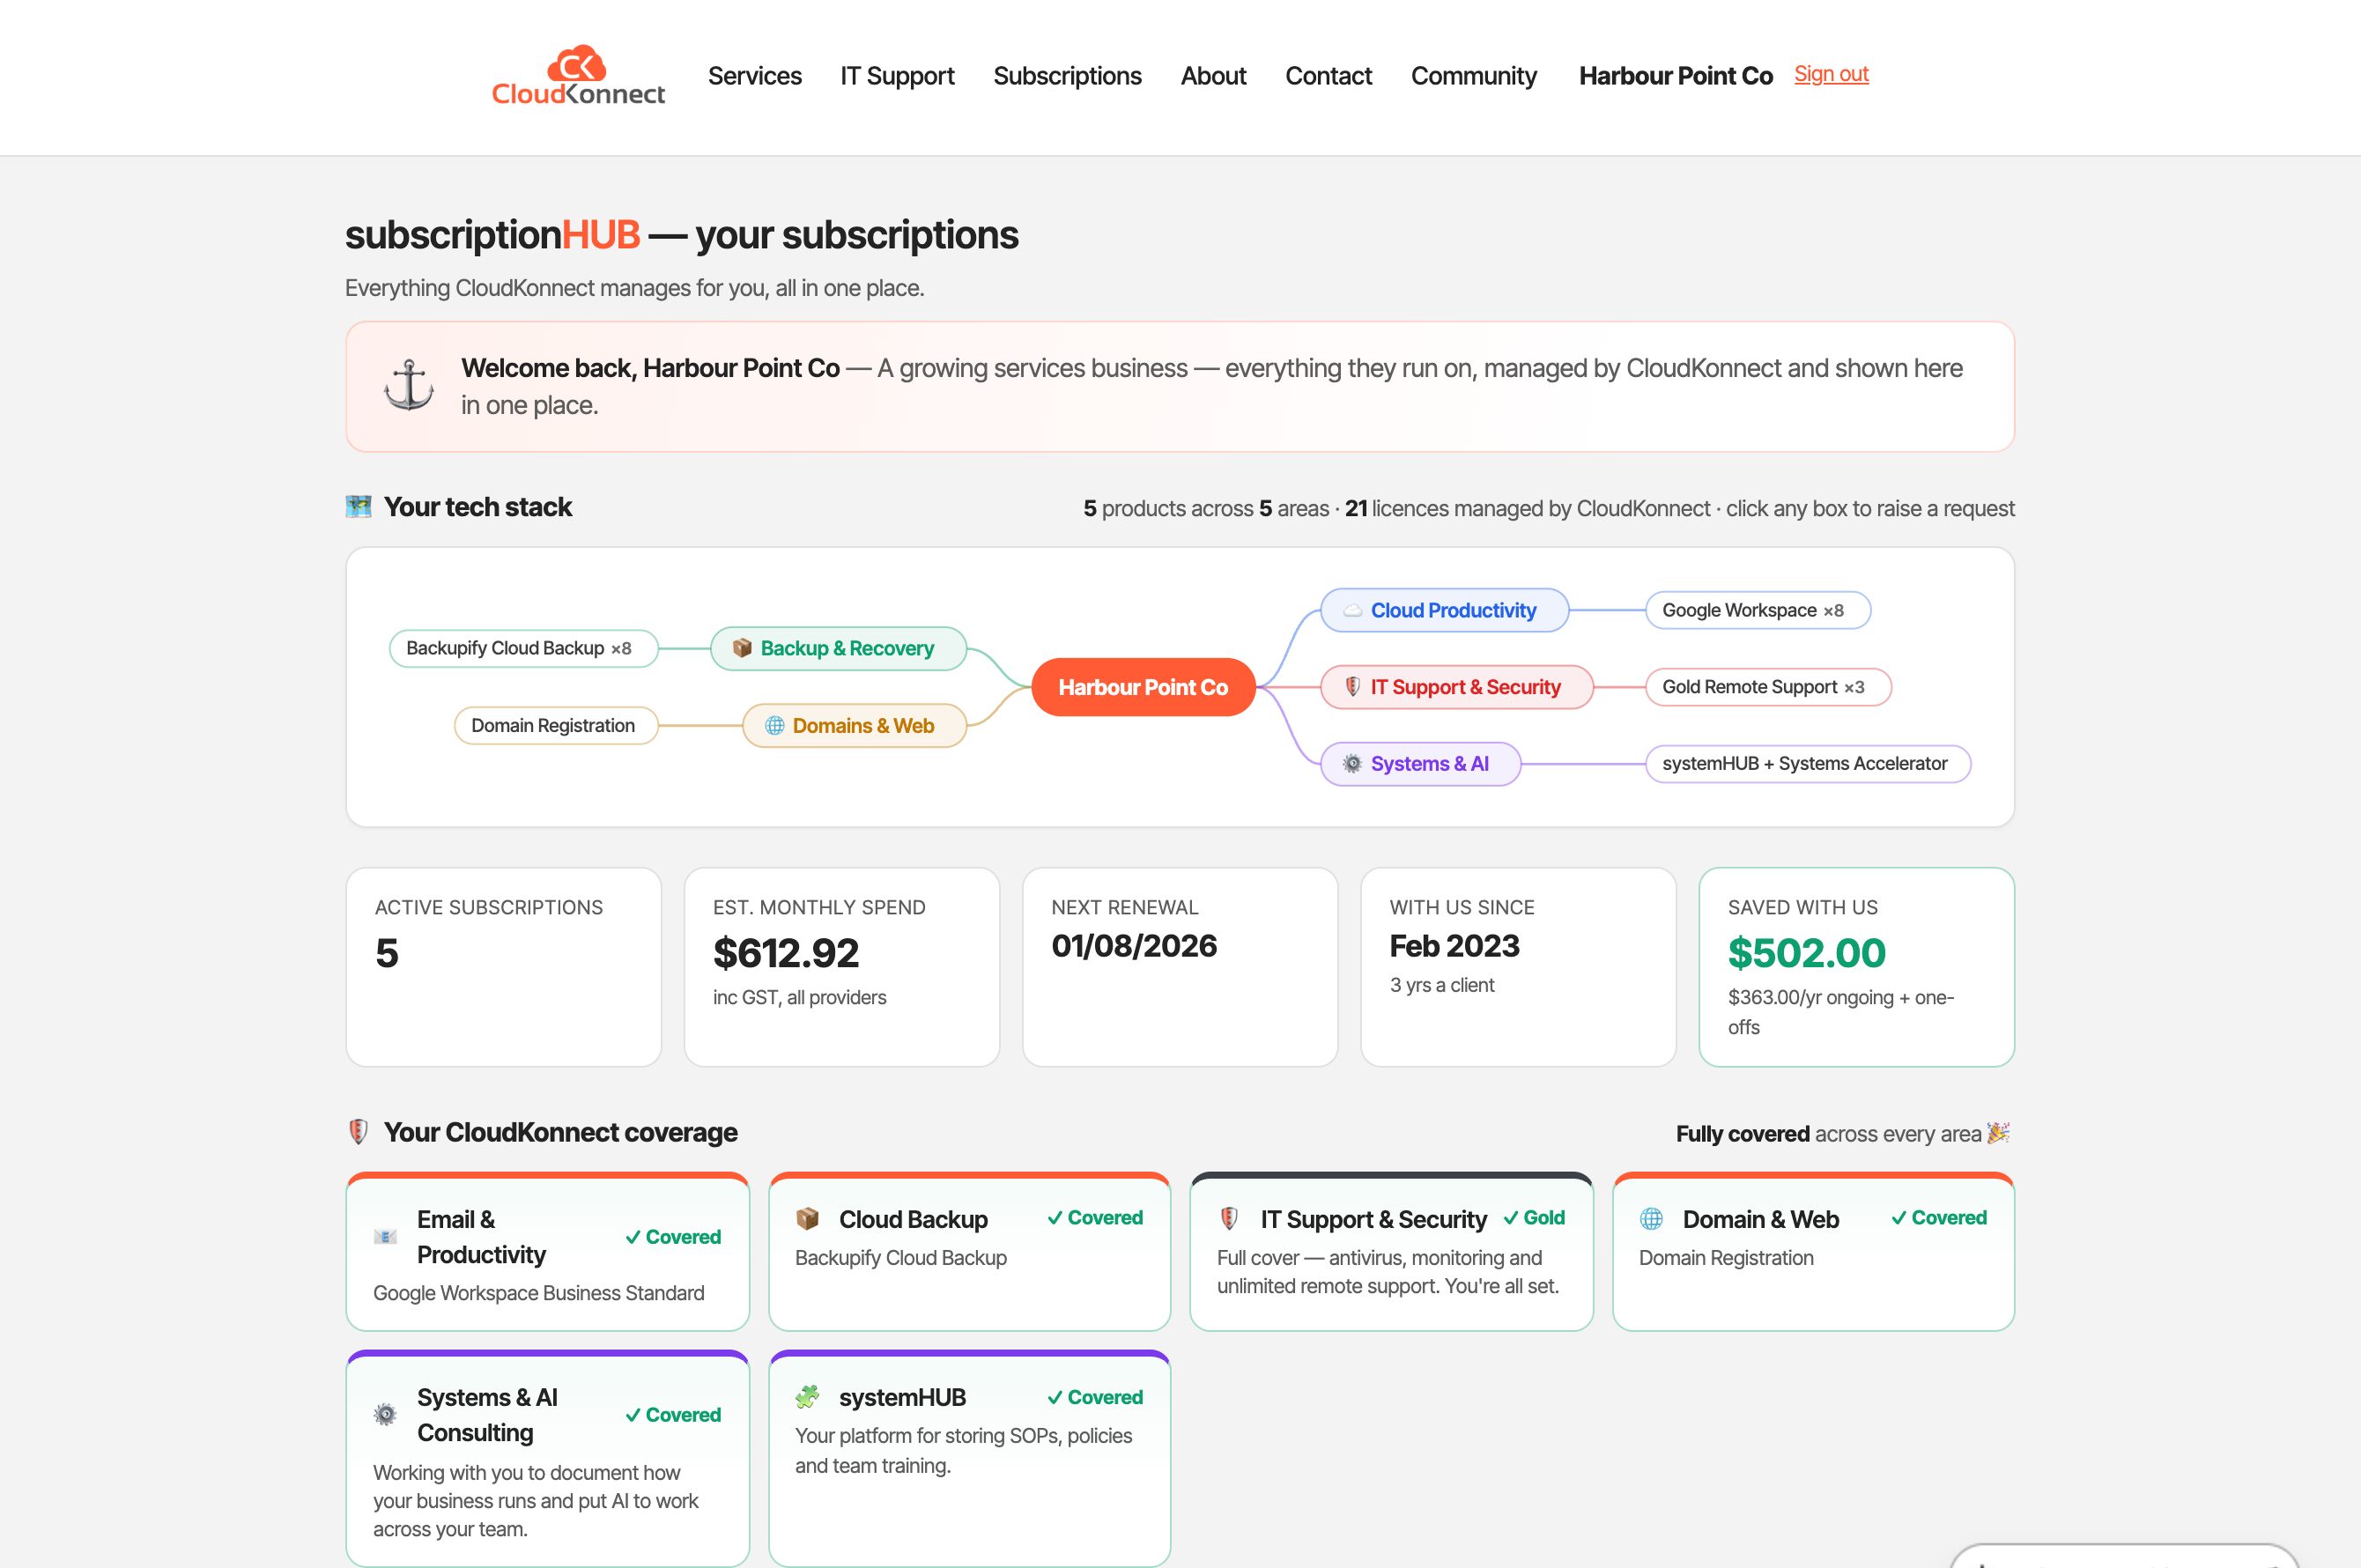The height and width of the screenshot is (1568, 2361).
Task: Click the anchor icon in welcome banner
Action: point(409,386)
